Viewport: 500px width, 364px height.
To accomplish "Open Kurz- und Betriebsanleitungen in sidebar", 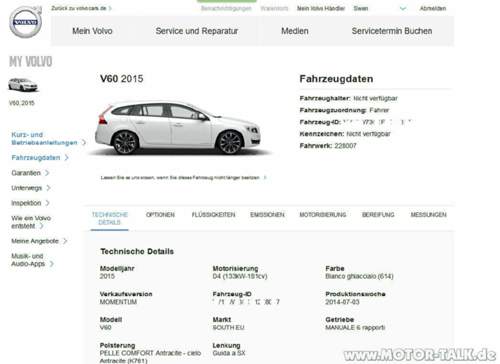I will tap(44, 139).
